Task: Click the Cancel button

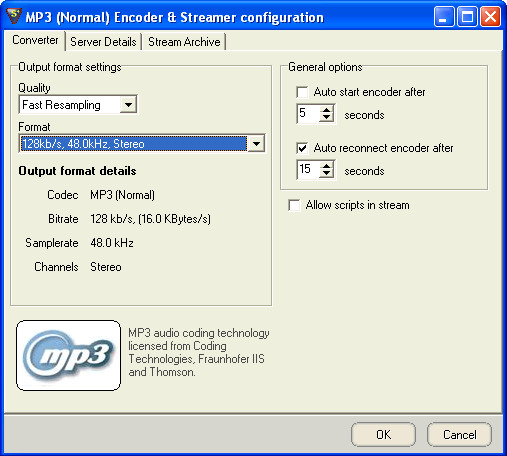Action: click(x=459, y=434)
